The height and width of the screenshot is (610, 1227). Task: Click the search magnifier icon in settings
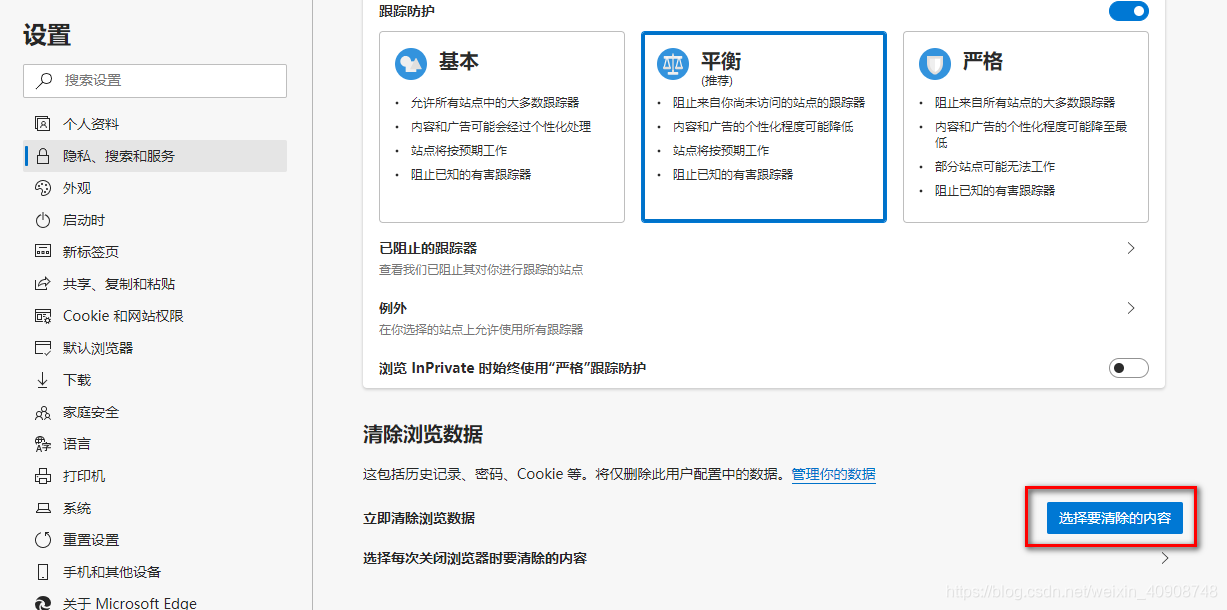pos(44,81)
